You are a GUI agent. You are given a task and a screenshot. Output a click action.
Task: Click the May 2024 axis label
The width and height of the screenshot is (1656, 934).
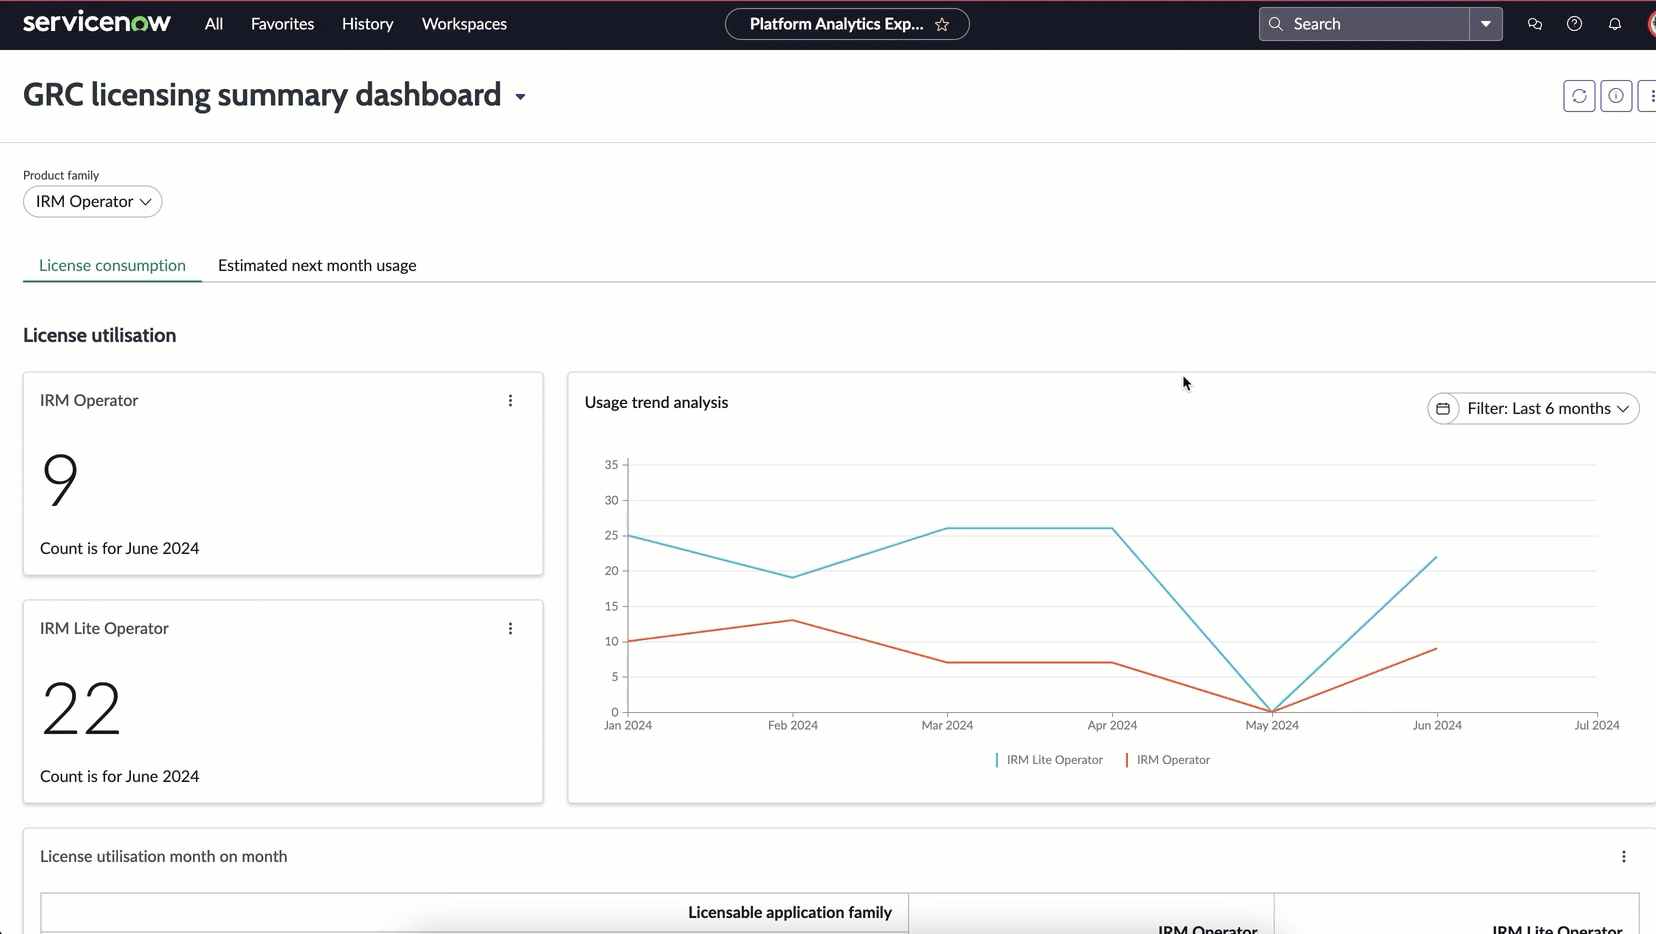tap(1272, 726)
